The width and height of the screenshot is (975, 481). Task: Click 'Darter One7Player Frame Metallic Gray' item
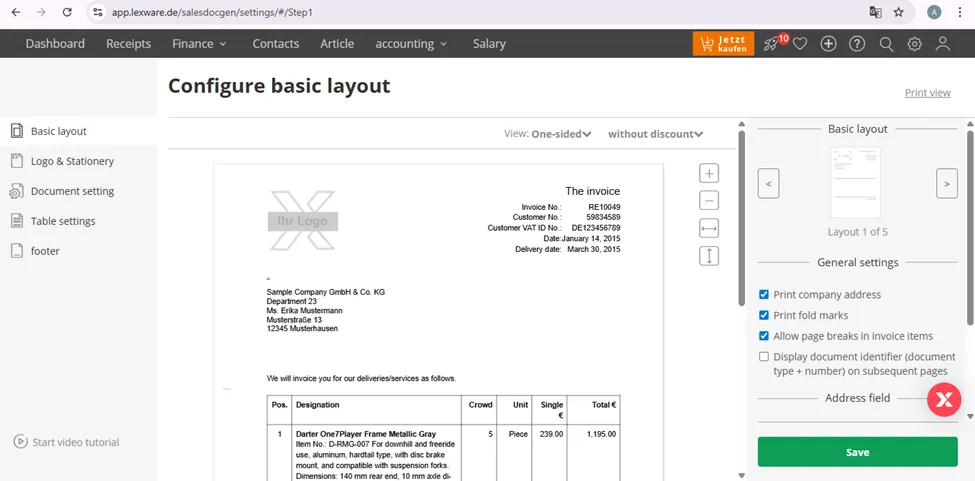click(x=366, y=434)
